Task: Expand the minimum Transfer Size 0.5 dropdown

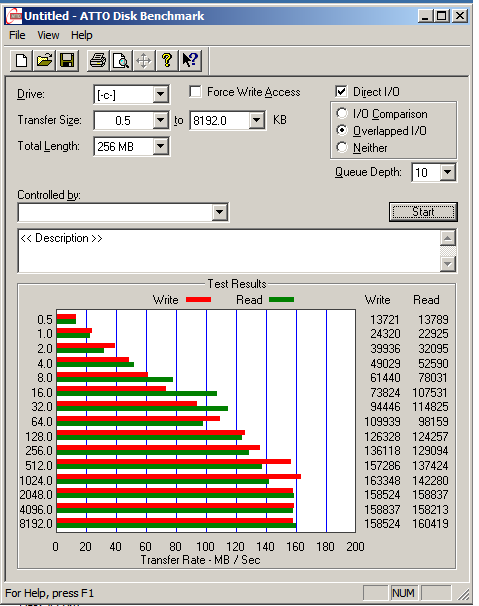Action: pyautogui.click(x=160, y=120)
